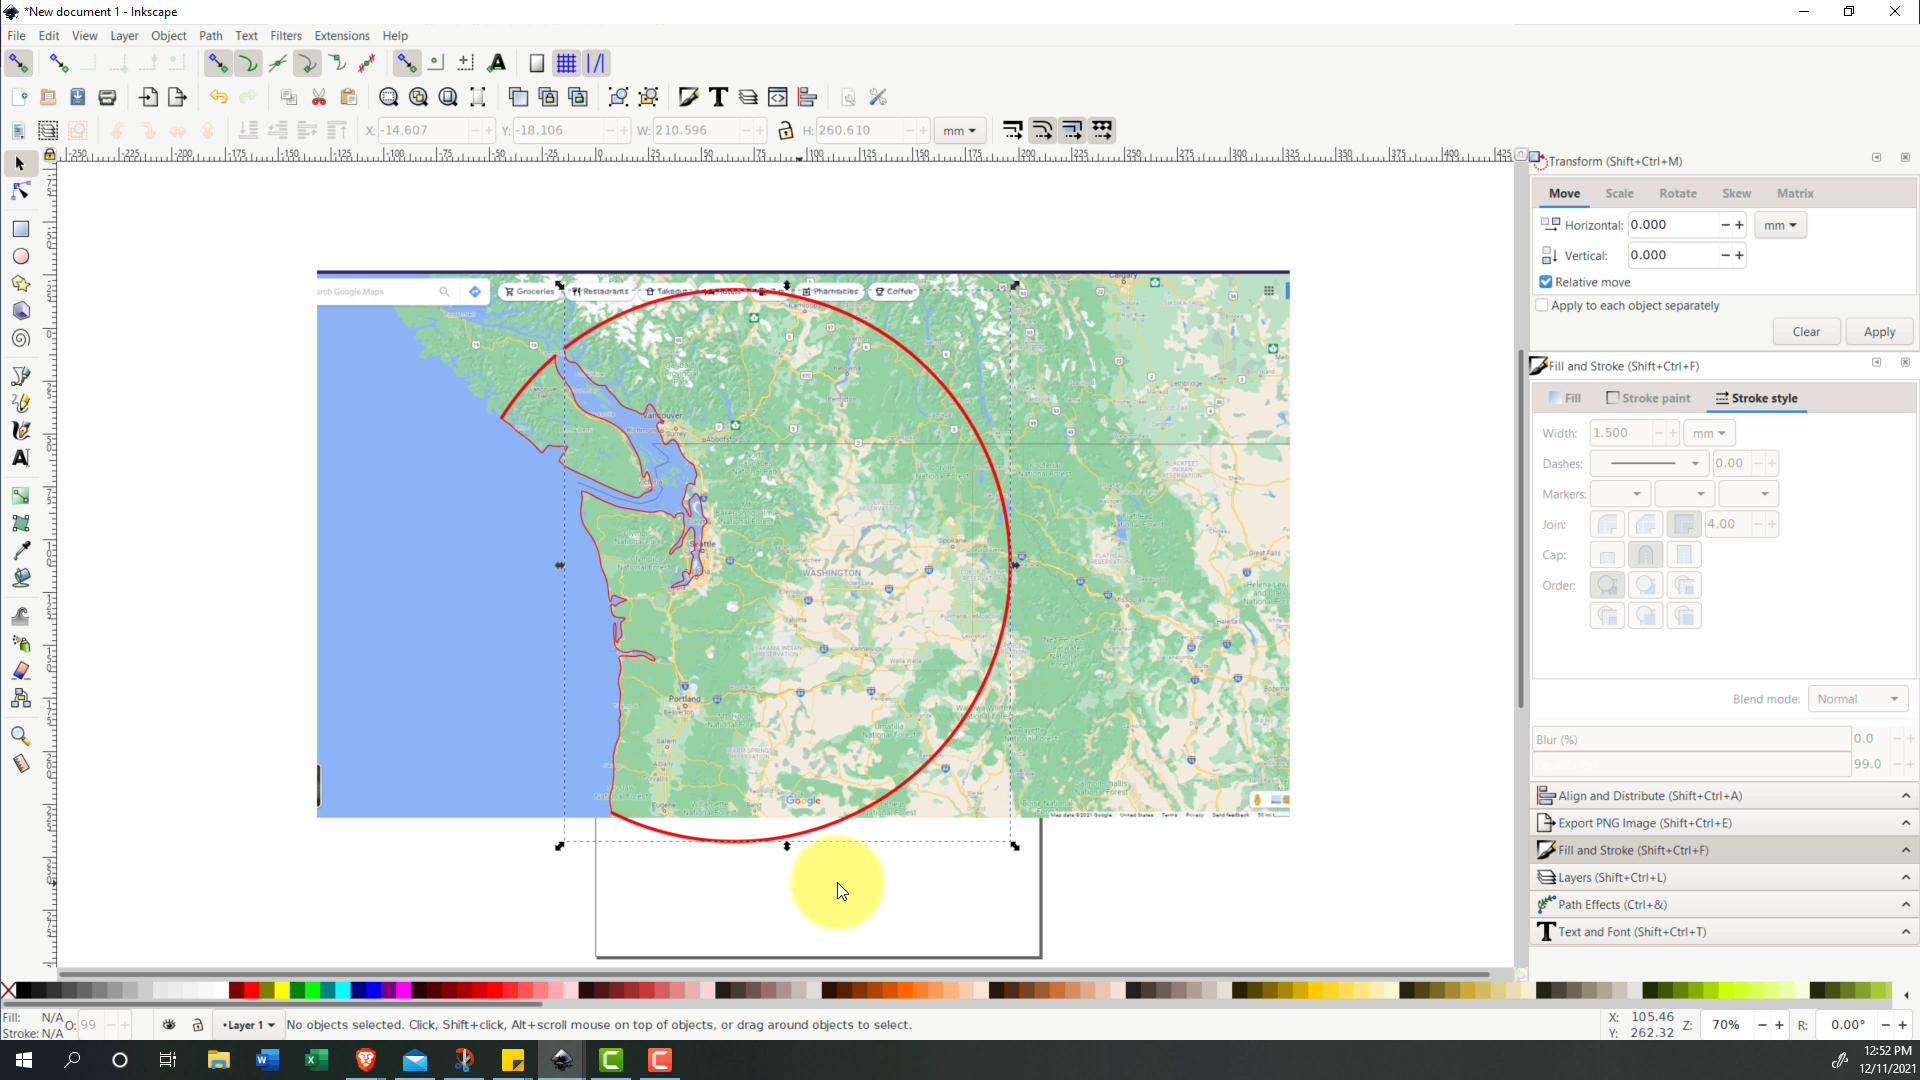Switch to the Rotate tab

[1677, 194]
